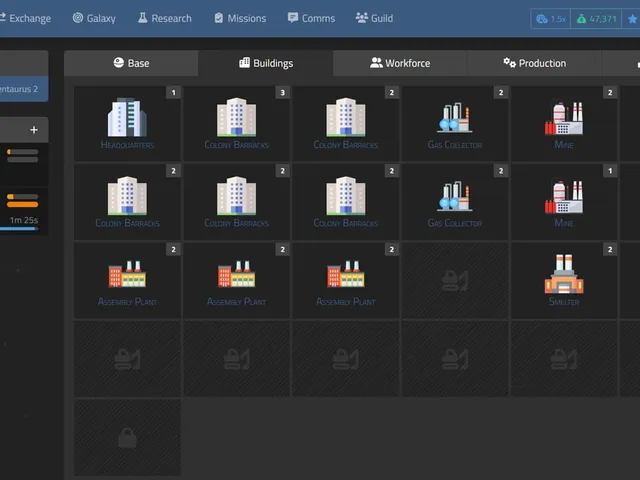Click the "Smelter" label text
The width and height of the screenshot is (640, 480).
[564, 302]
